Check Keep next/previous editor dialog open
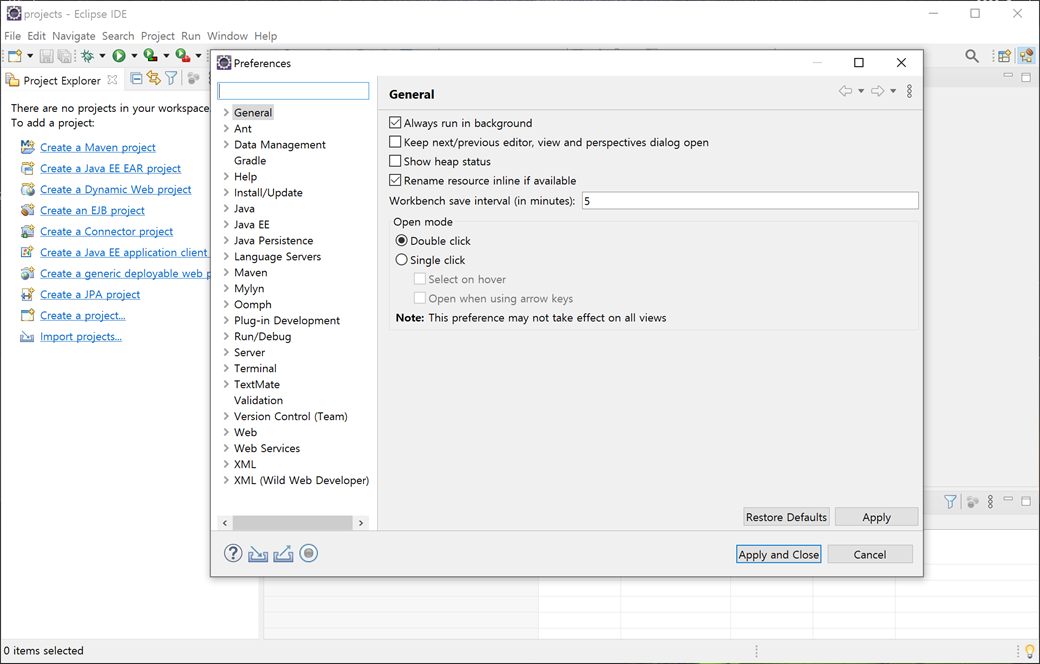Screen dimensions: 1040x664 point(395,142)
